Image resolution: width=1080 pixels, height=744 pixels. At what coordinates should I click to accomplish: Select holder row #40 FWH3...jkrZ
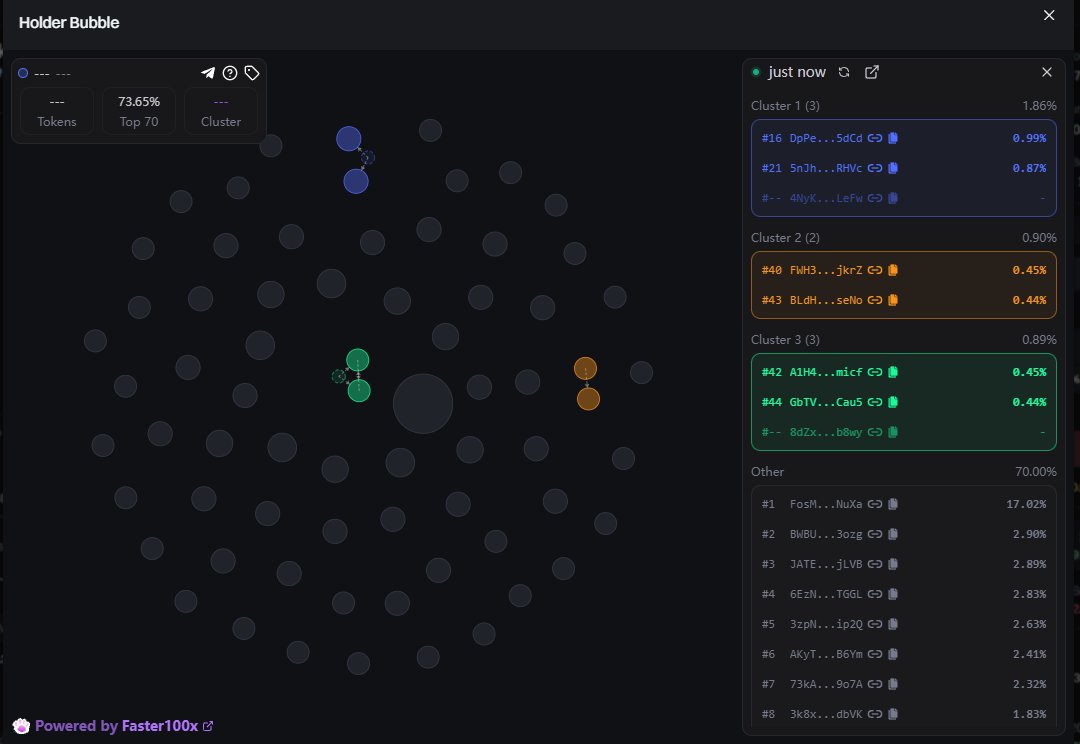904,270
